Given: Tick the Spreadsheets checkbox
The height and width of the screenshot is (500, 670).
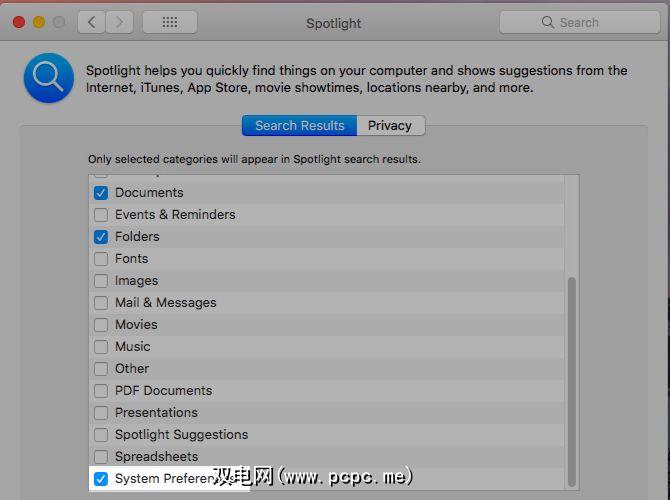Looking at the screenshot, I should click(101, 456).
